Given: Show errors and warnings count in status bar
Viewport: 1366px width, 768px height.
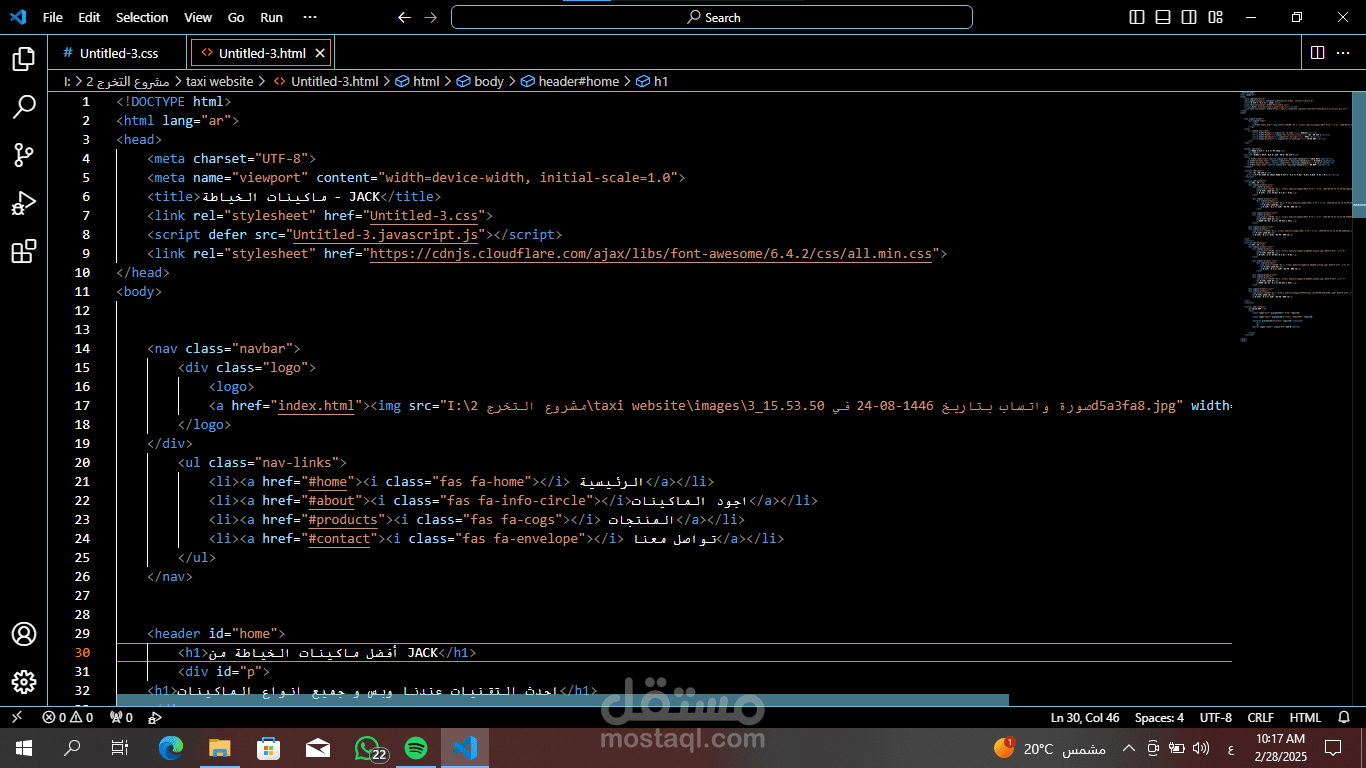Looking at the screenshot, I should coord(68,717).
